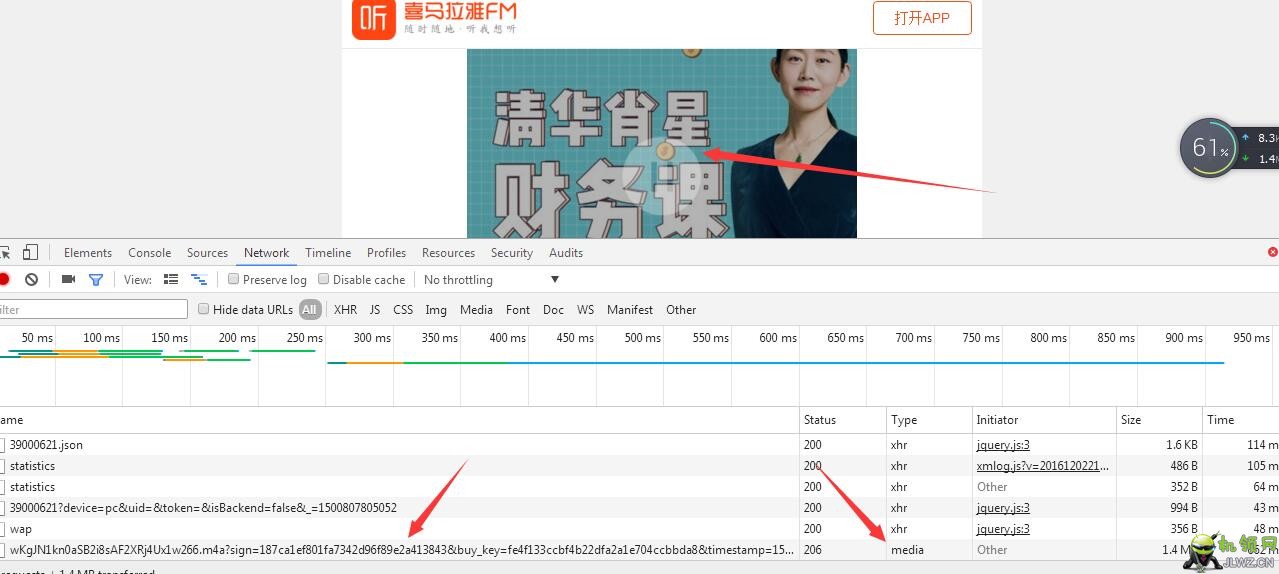Viewport: 1279px width, 574px height.
Task: Filter requests by WS
Action: (x=586, y=310)
